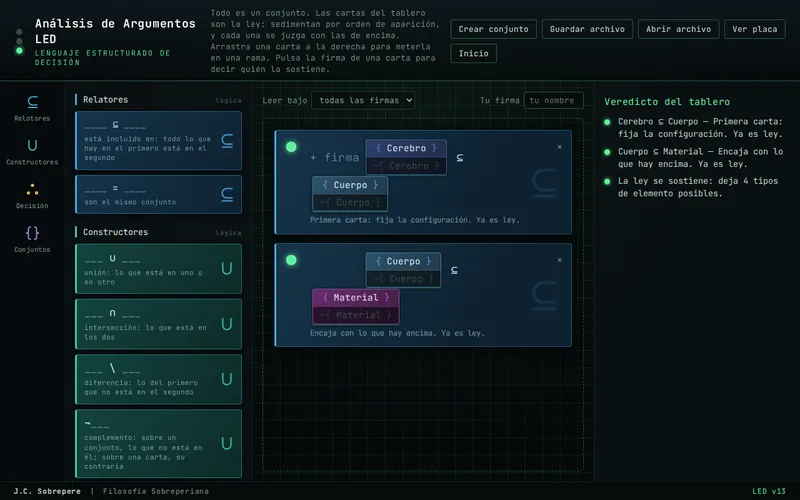800x500 pixels.
Task: Pick the 'son el mismo conjunto' card
Action: pyautogui.click(x=158, y=194)
